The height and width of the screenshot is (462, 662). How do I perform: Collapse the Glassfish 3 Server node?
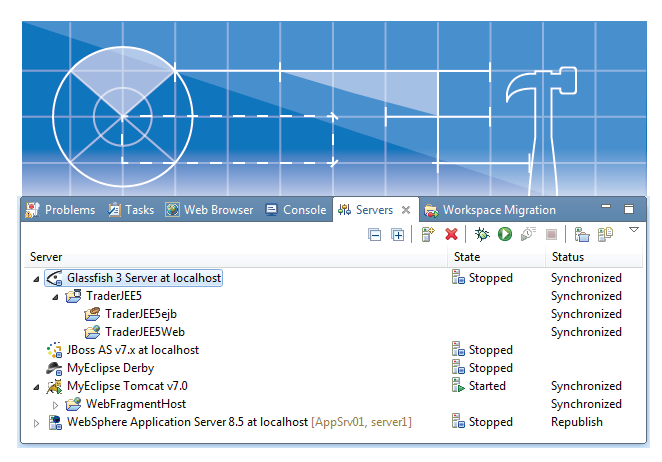38,279
